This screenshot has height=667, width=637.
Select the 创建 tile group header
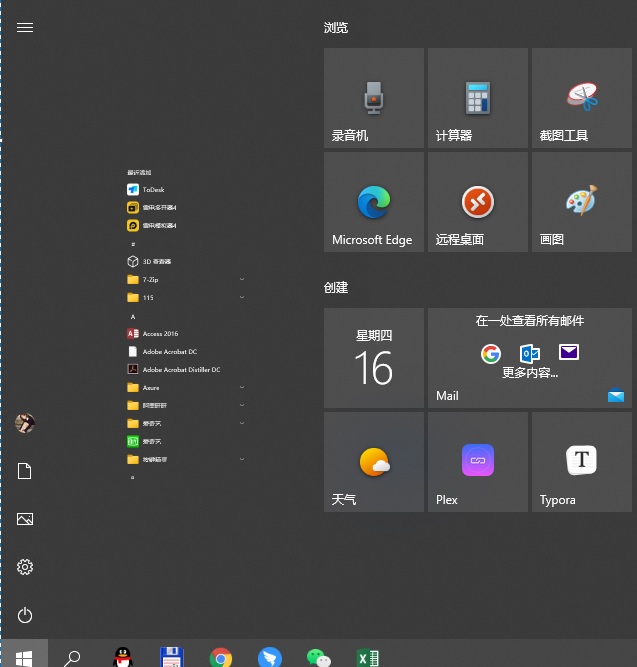pos(336,288)
